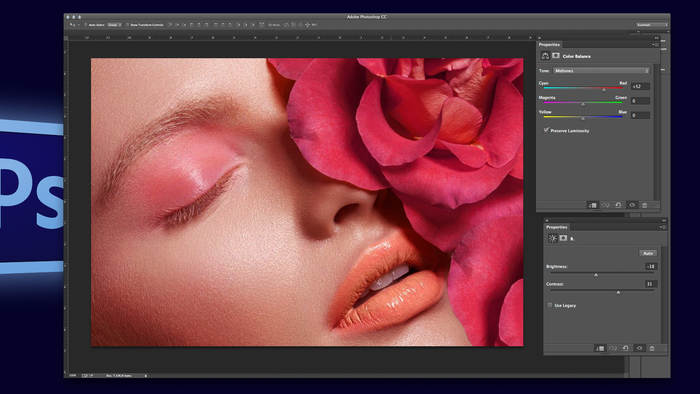The height and width of the screenshot is (394, 700).
Task: Toggle Preserve Luminosity checkbox
Action: coord(546,130)
